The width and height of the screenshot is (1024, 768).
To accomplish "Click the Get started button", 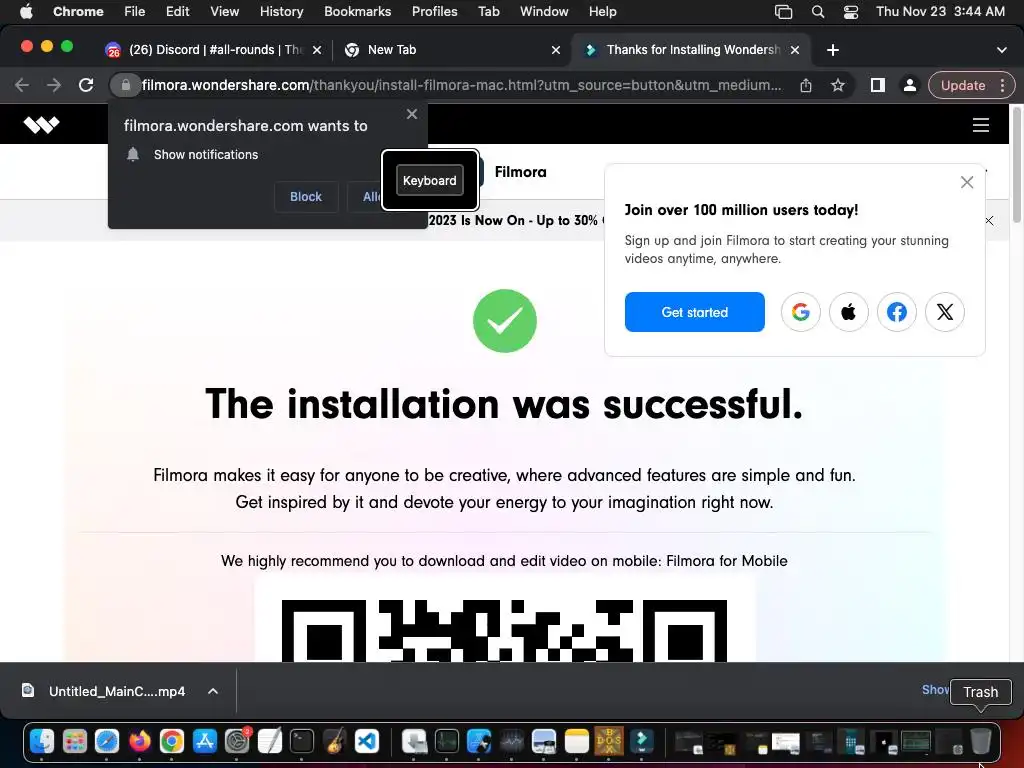I will coord(694,312).
